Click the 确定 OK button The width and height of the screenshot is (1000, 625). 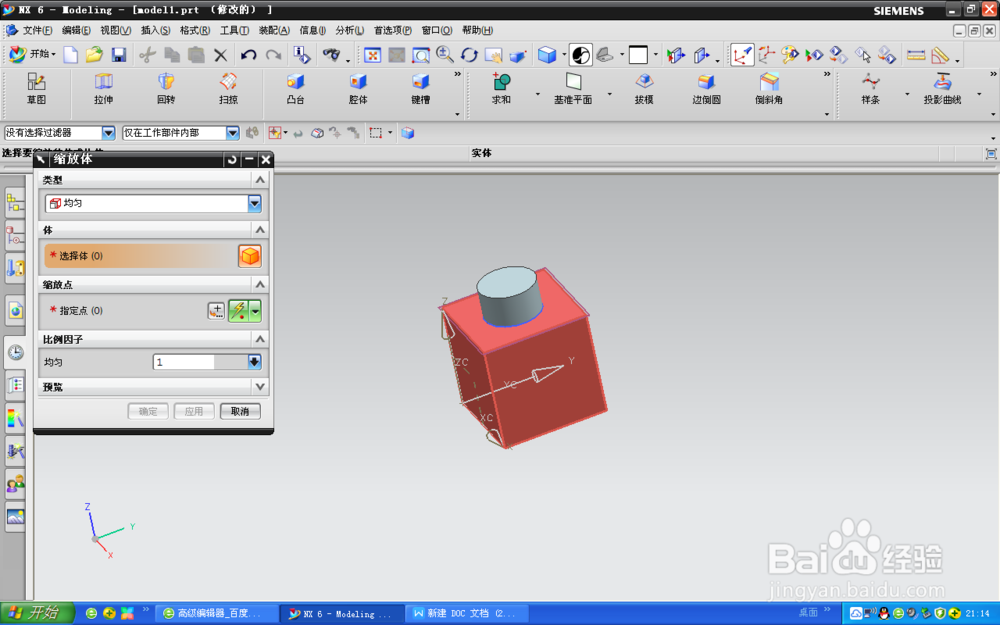[148, 411]
